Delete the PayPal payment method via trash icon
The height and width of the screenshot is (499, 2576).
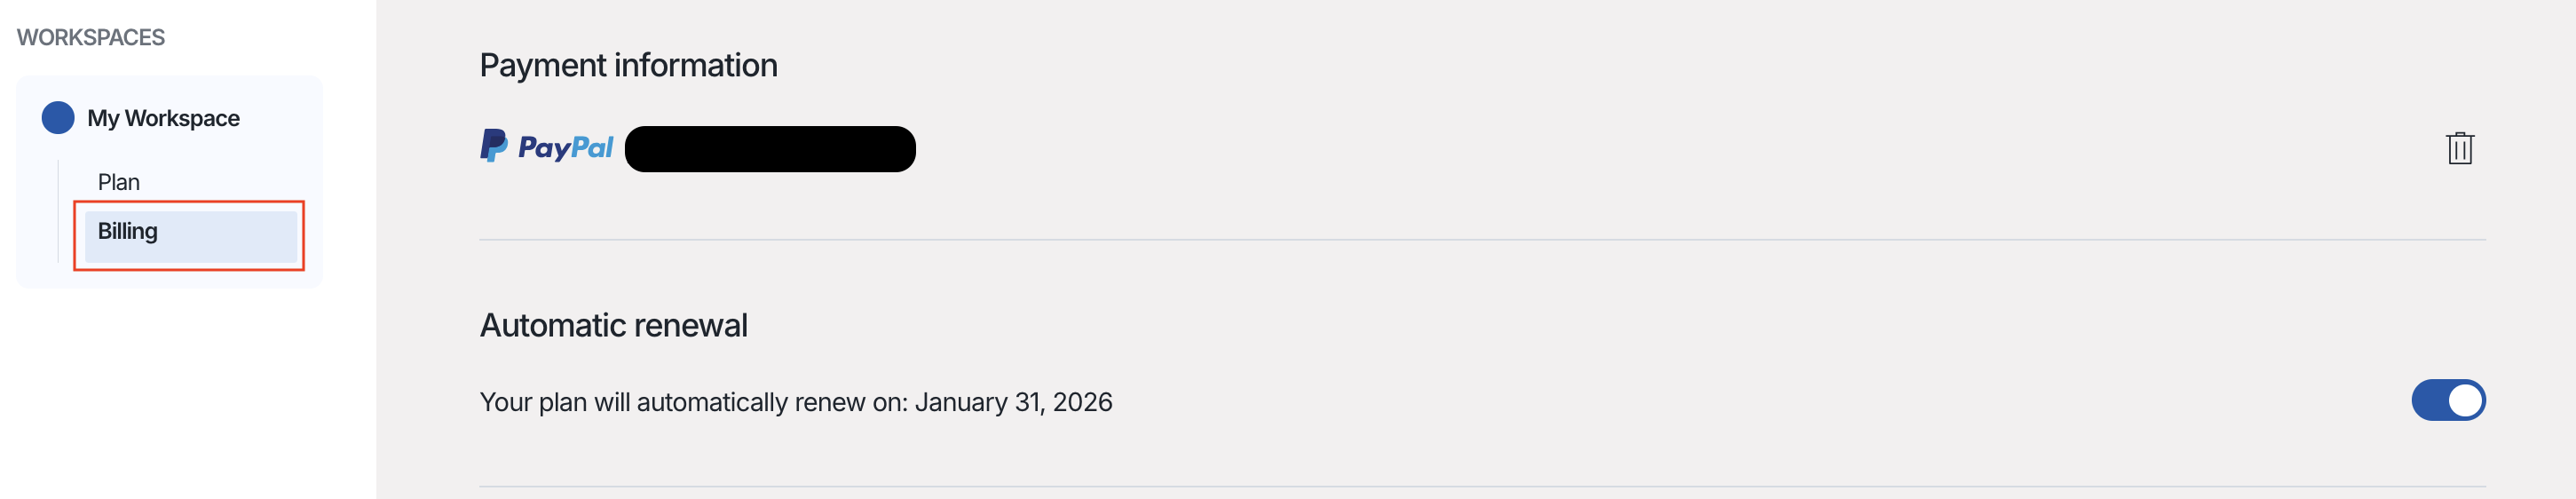2459,148
